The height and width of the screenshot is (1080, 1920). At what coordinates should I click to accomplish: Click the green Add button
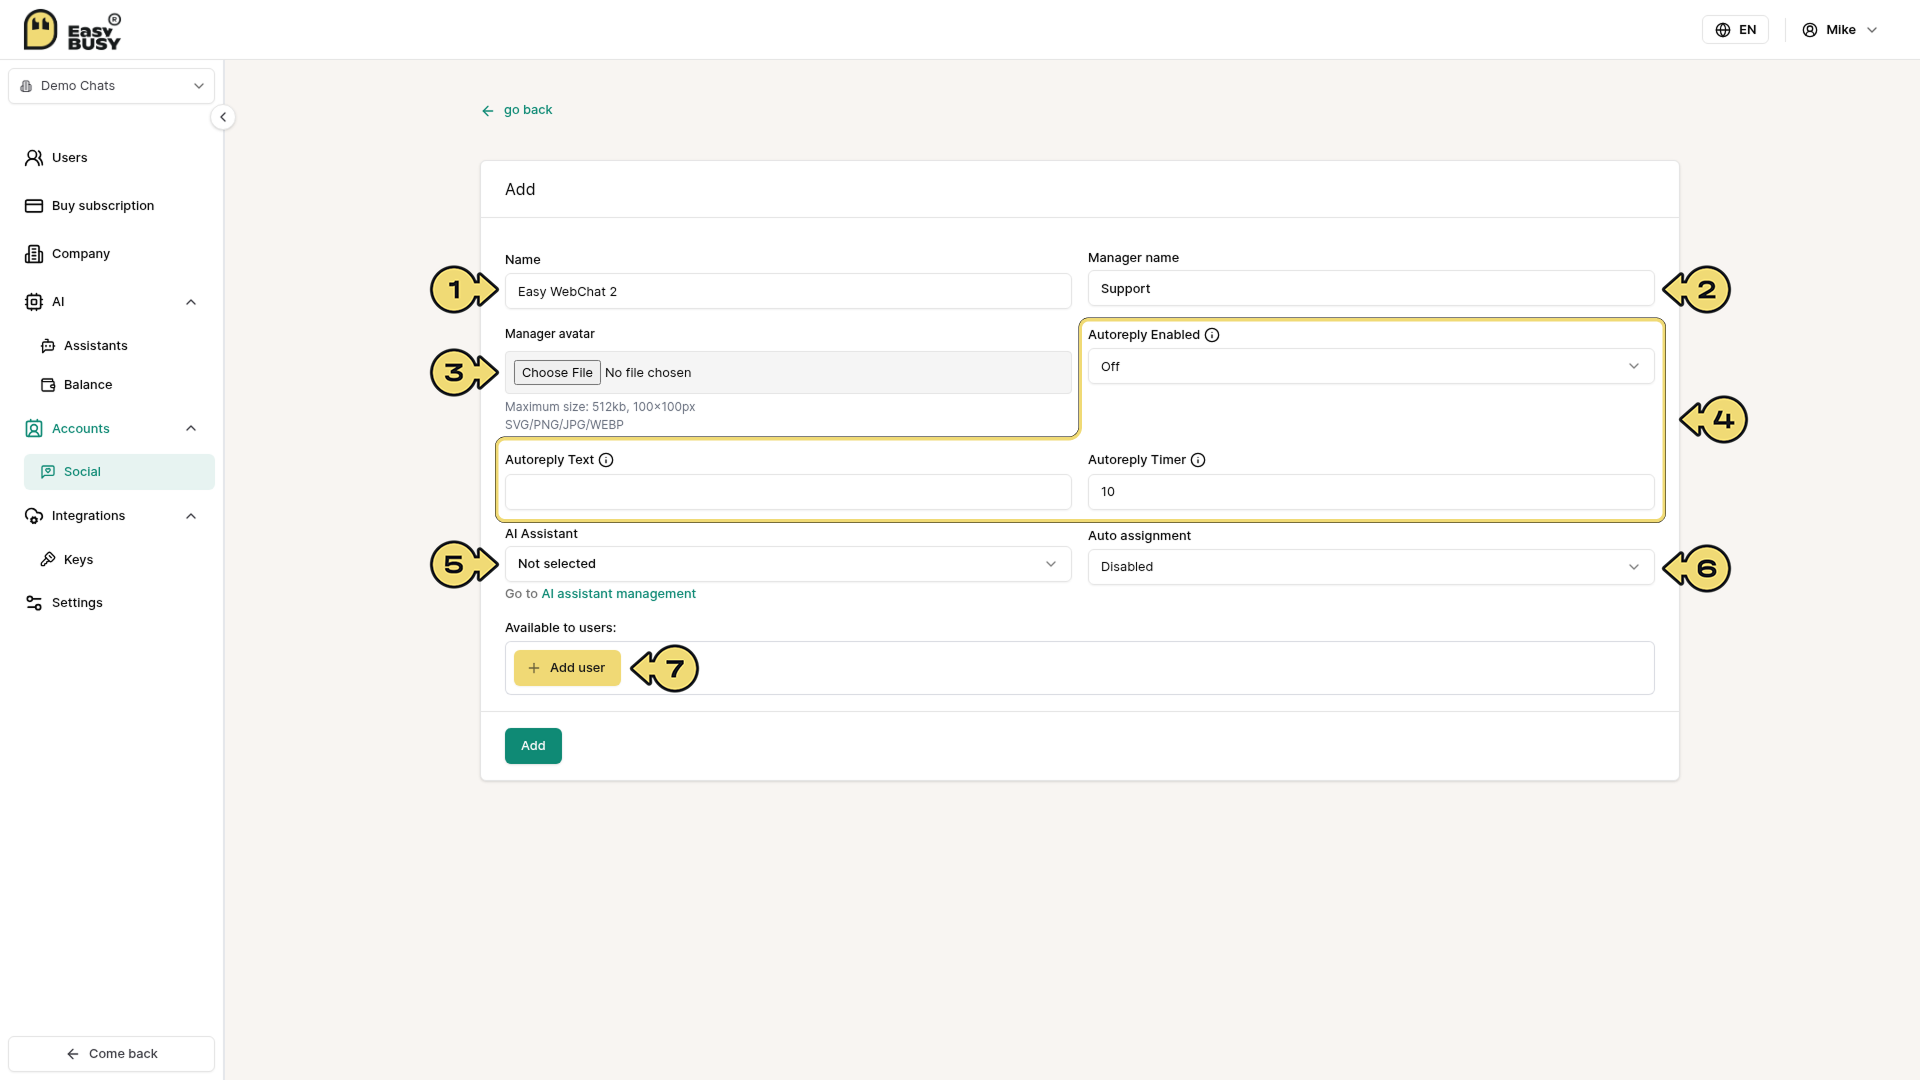click(x=533, y=746)
